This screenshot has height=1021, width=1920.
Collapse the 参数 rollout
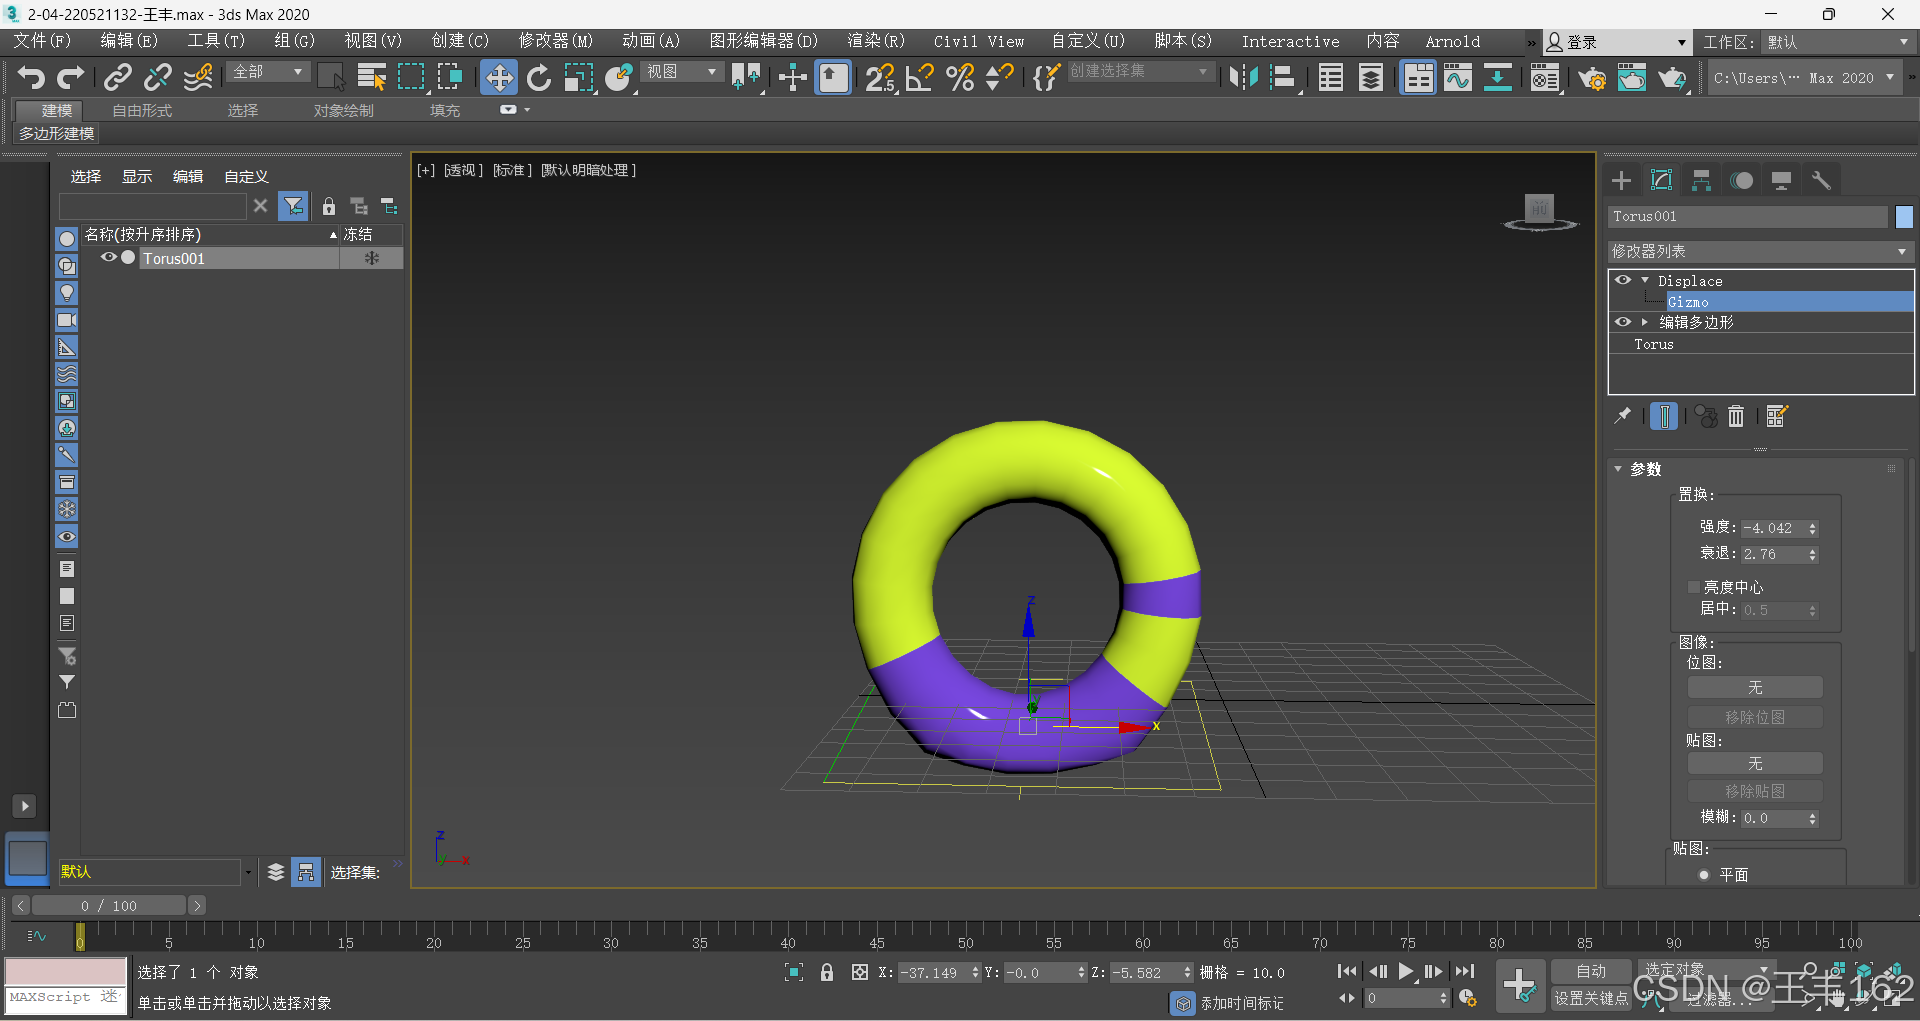tap(1618, 469)
